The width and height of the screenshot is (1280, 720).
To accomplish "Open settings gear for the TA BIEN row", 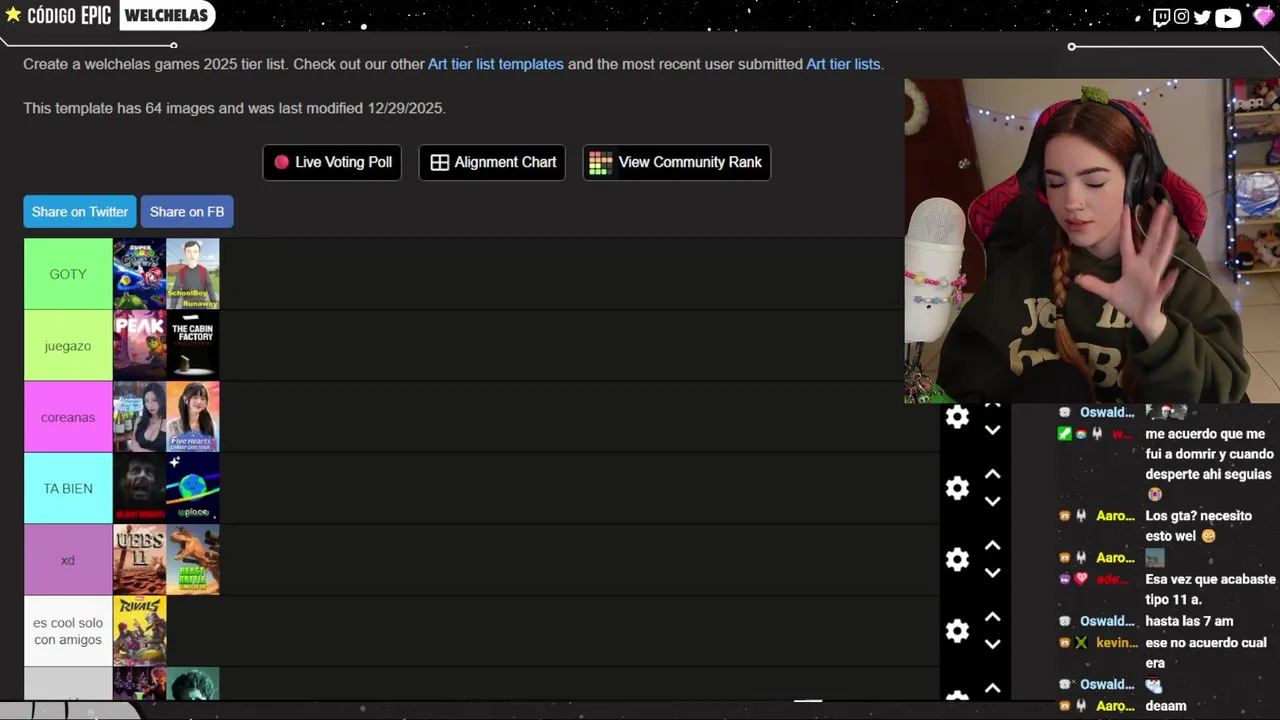I will (x=957, y=488).
